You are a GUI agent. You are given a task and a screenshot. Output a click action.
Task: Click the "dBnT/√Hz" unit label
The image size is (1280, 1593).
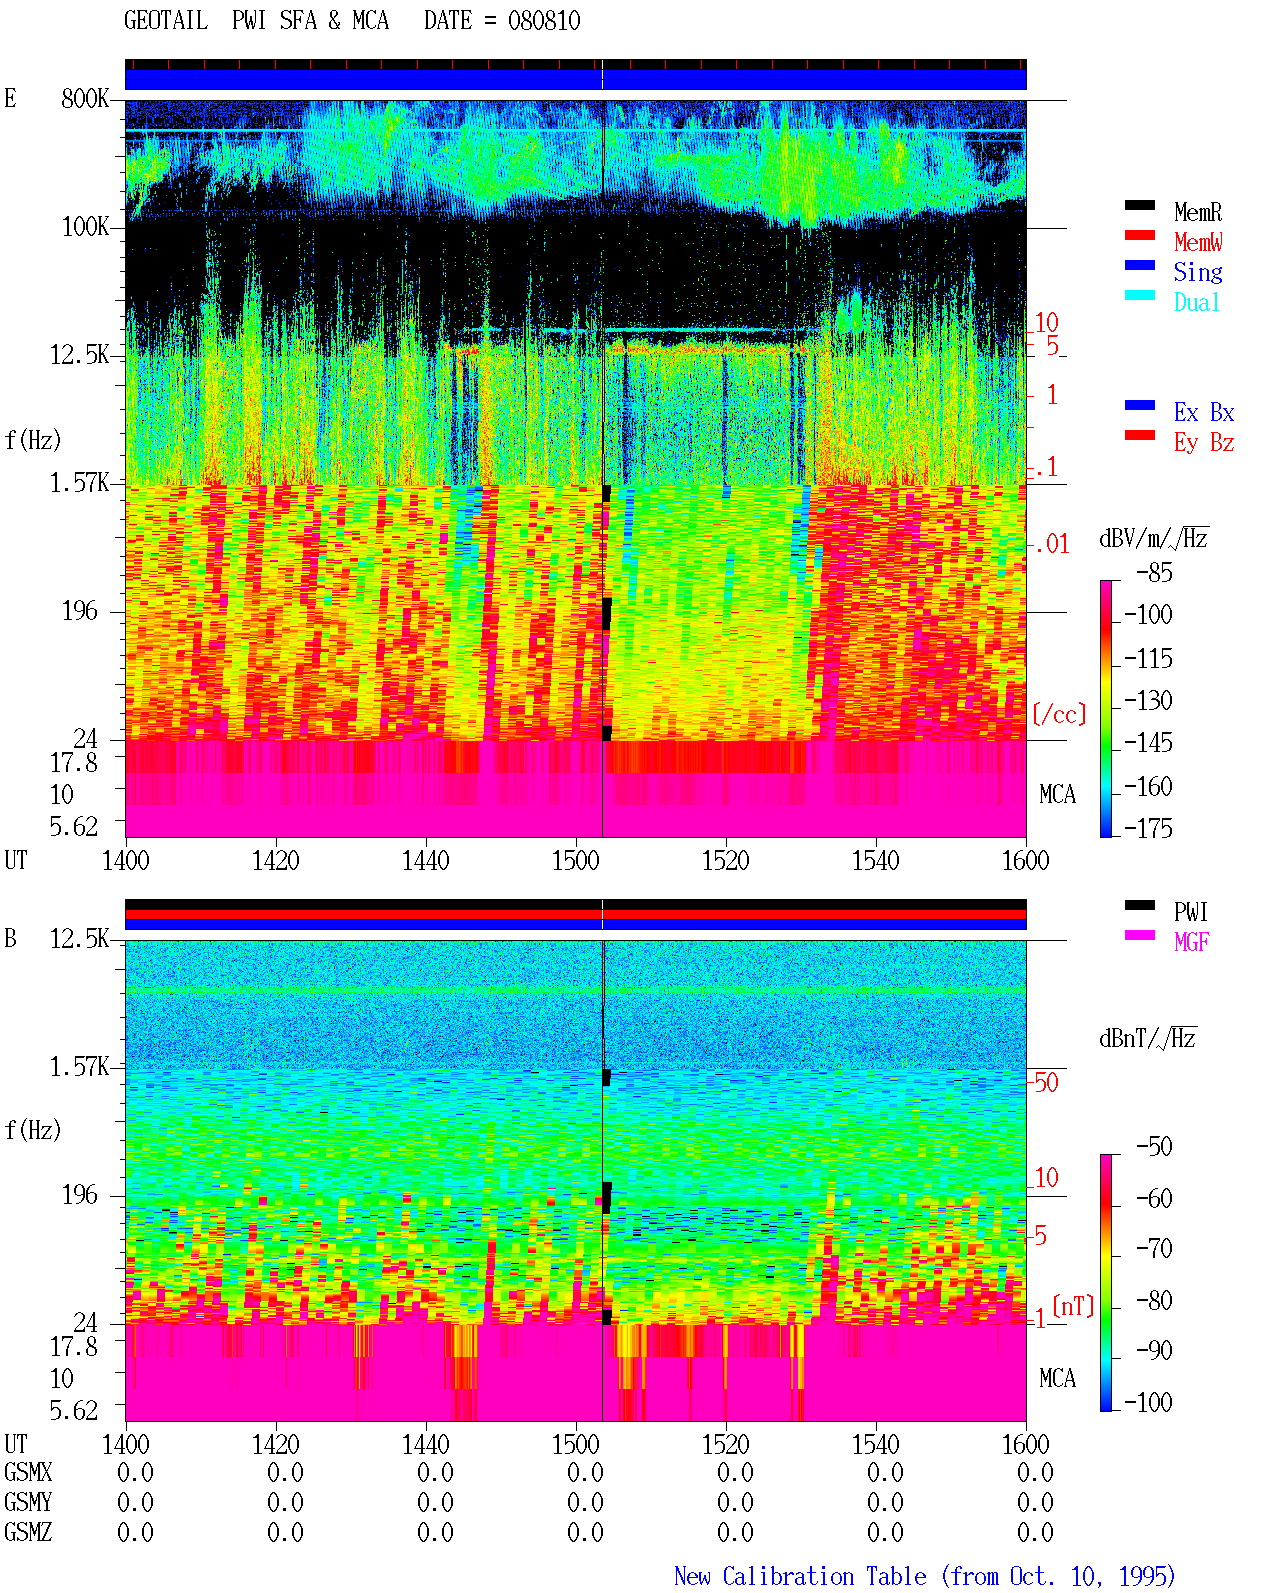point(1148,1038)
